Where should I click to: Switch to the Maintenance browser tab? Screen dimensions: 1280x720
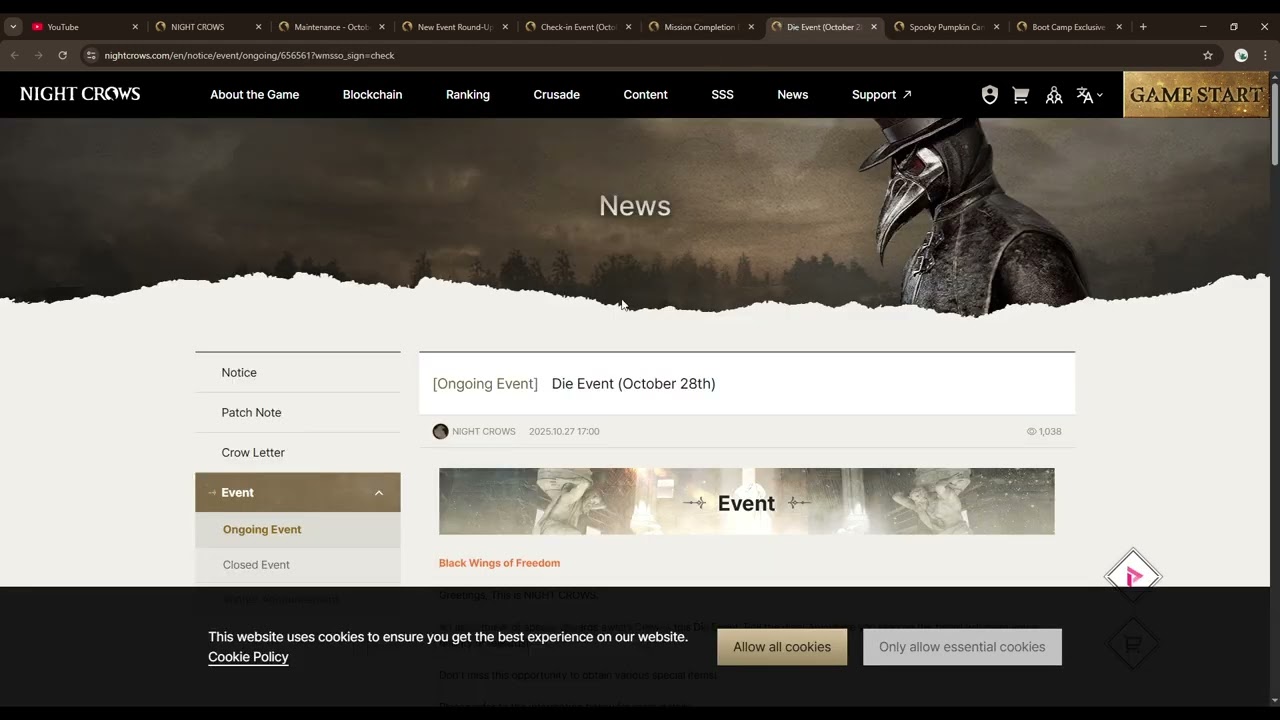(x=331, y=27)
